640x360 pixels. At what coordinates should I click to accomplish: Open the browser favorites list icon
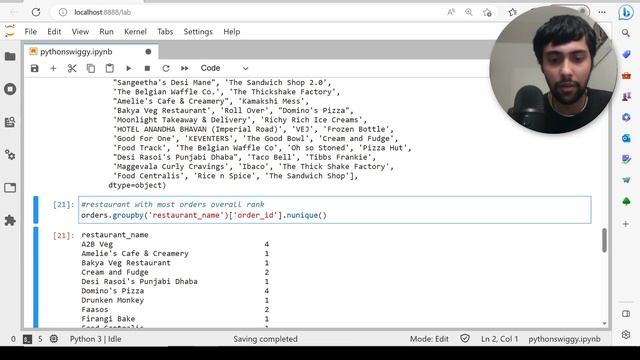pyautogui.click(x=513, y=12)
